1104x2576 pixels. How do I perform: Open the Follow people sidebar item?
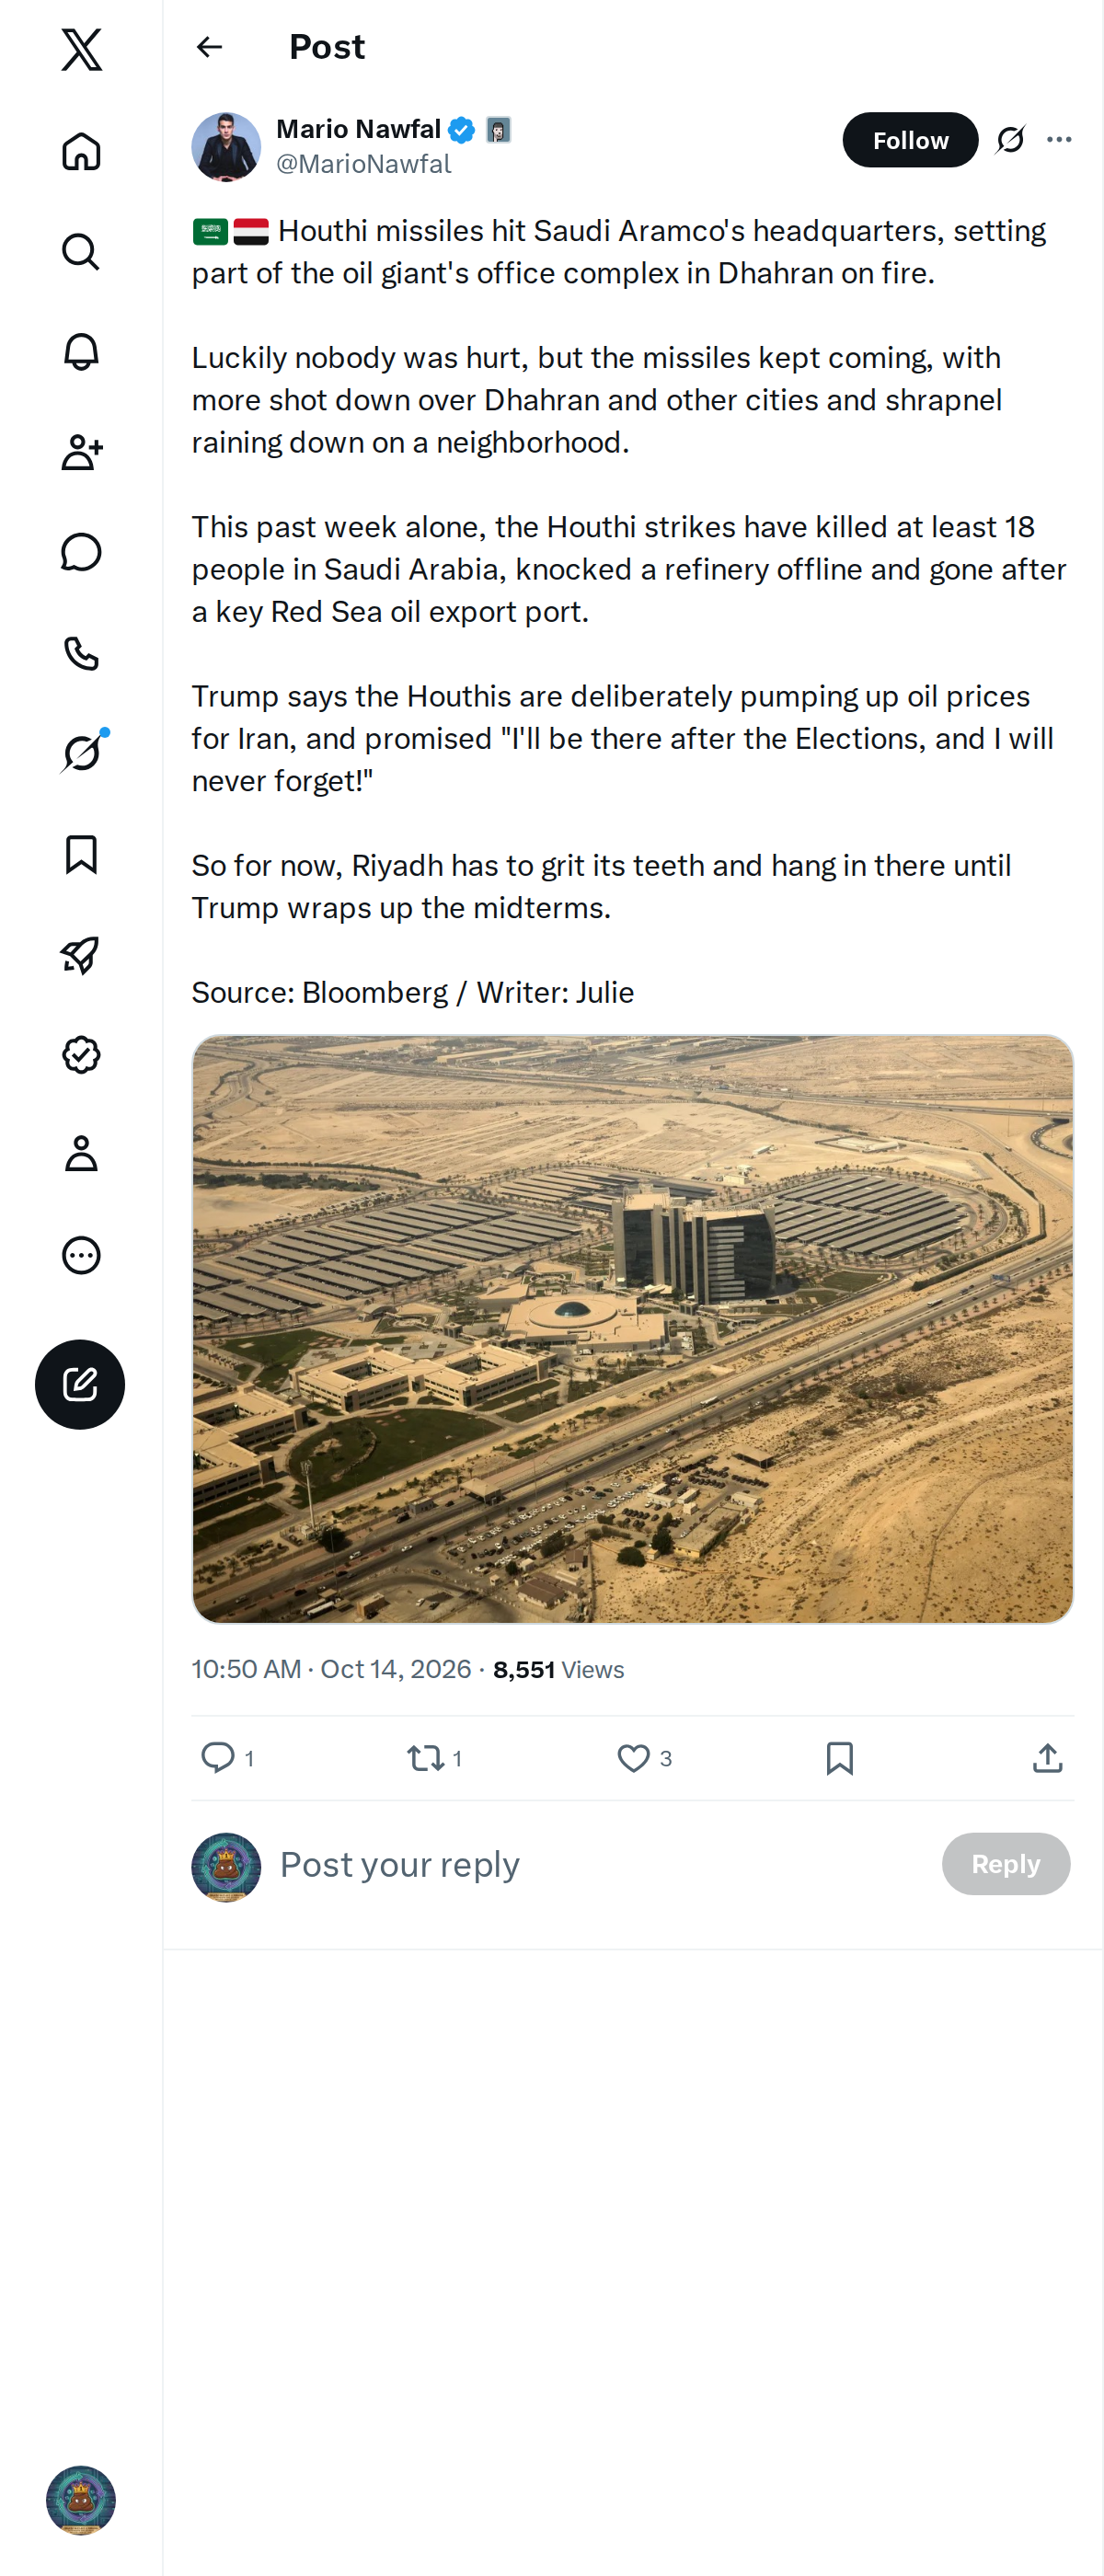(x=81, y=452)
